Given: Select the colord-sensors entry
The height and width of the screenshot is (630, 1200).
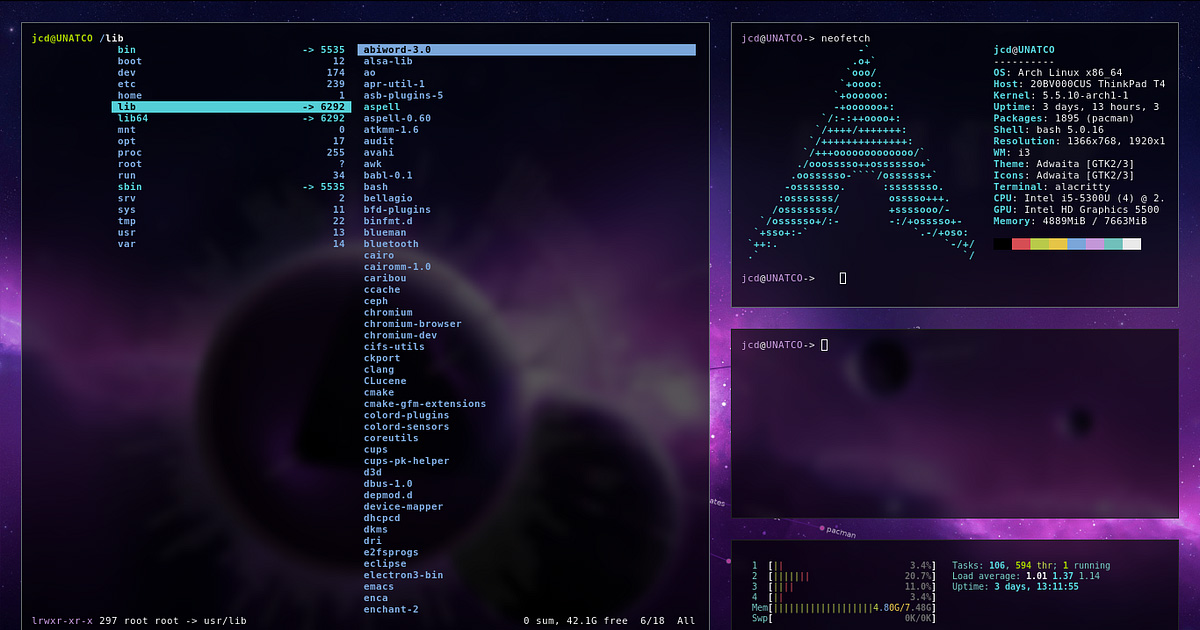Looking at the screenshot, I should coord(407,427).
